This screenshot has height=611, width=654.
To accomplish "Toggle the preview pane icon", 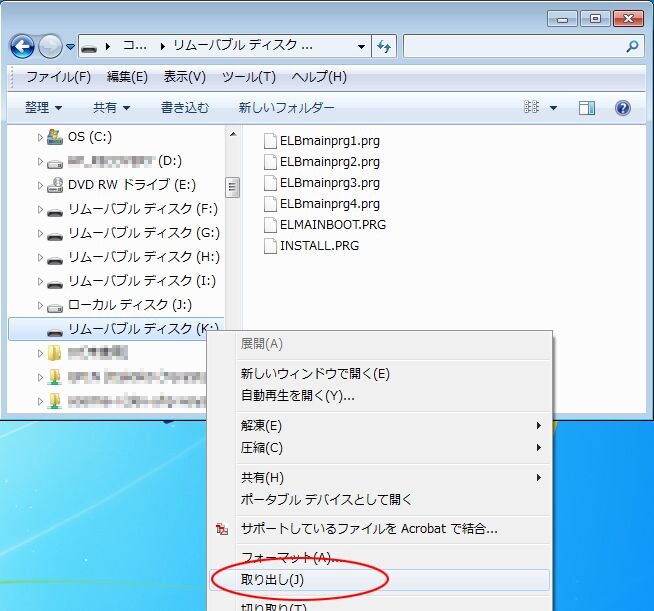I will (587, 108).
